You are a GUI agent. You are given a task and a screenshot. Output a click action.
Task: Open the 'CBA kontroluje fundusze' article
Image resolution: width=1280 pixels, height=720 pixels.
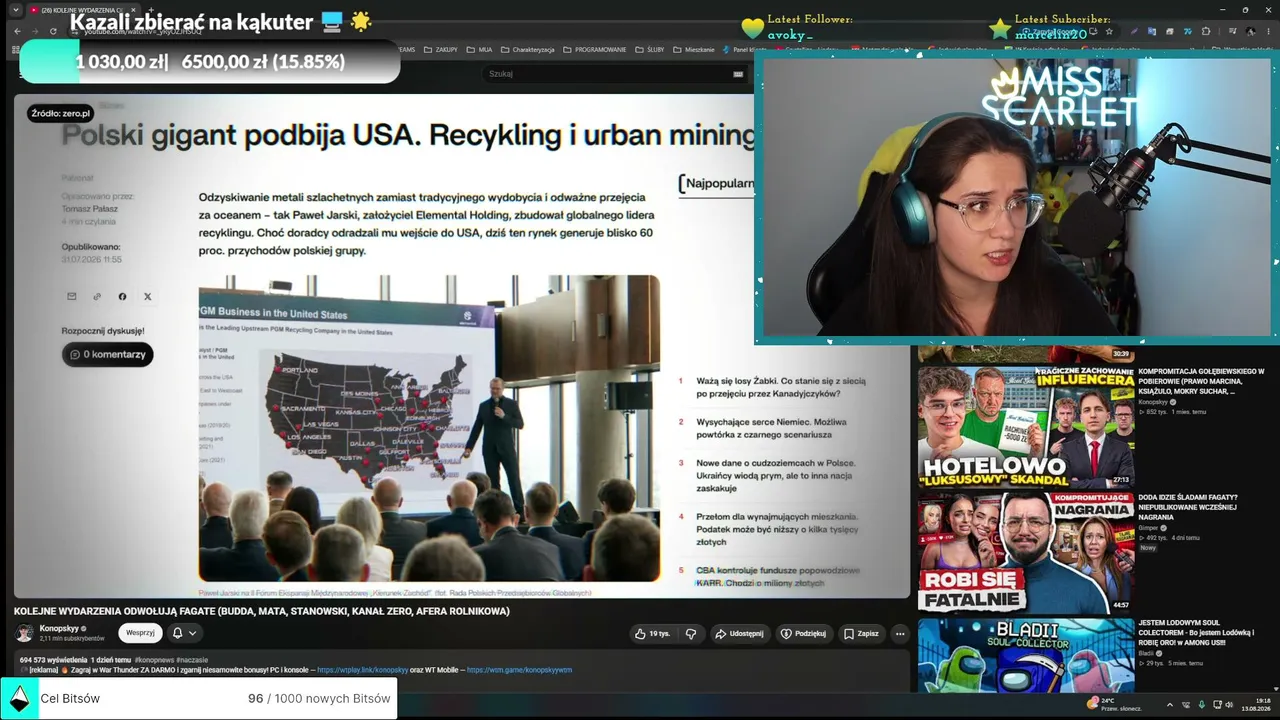tap(778, 576)
